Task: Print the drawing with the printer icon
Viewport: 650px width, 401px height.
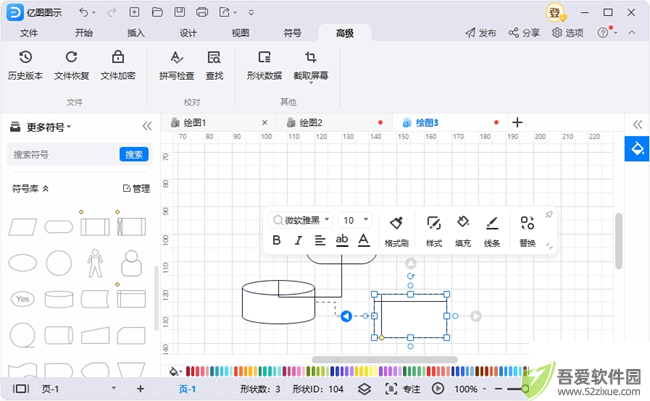Action: [202, 12]
